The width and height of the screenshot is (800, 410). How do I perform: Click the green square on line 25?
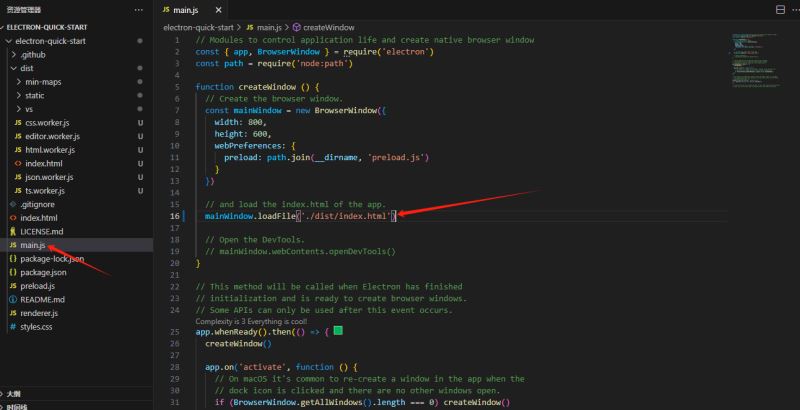point(338,330)
